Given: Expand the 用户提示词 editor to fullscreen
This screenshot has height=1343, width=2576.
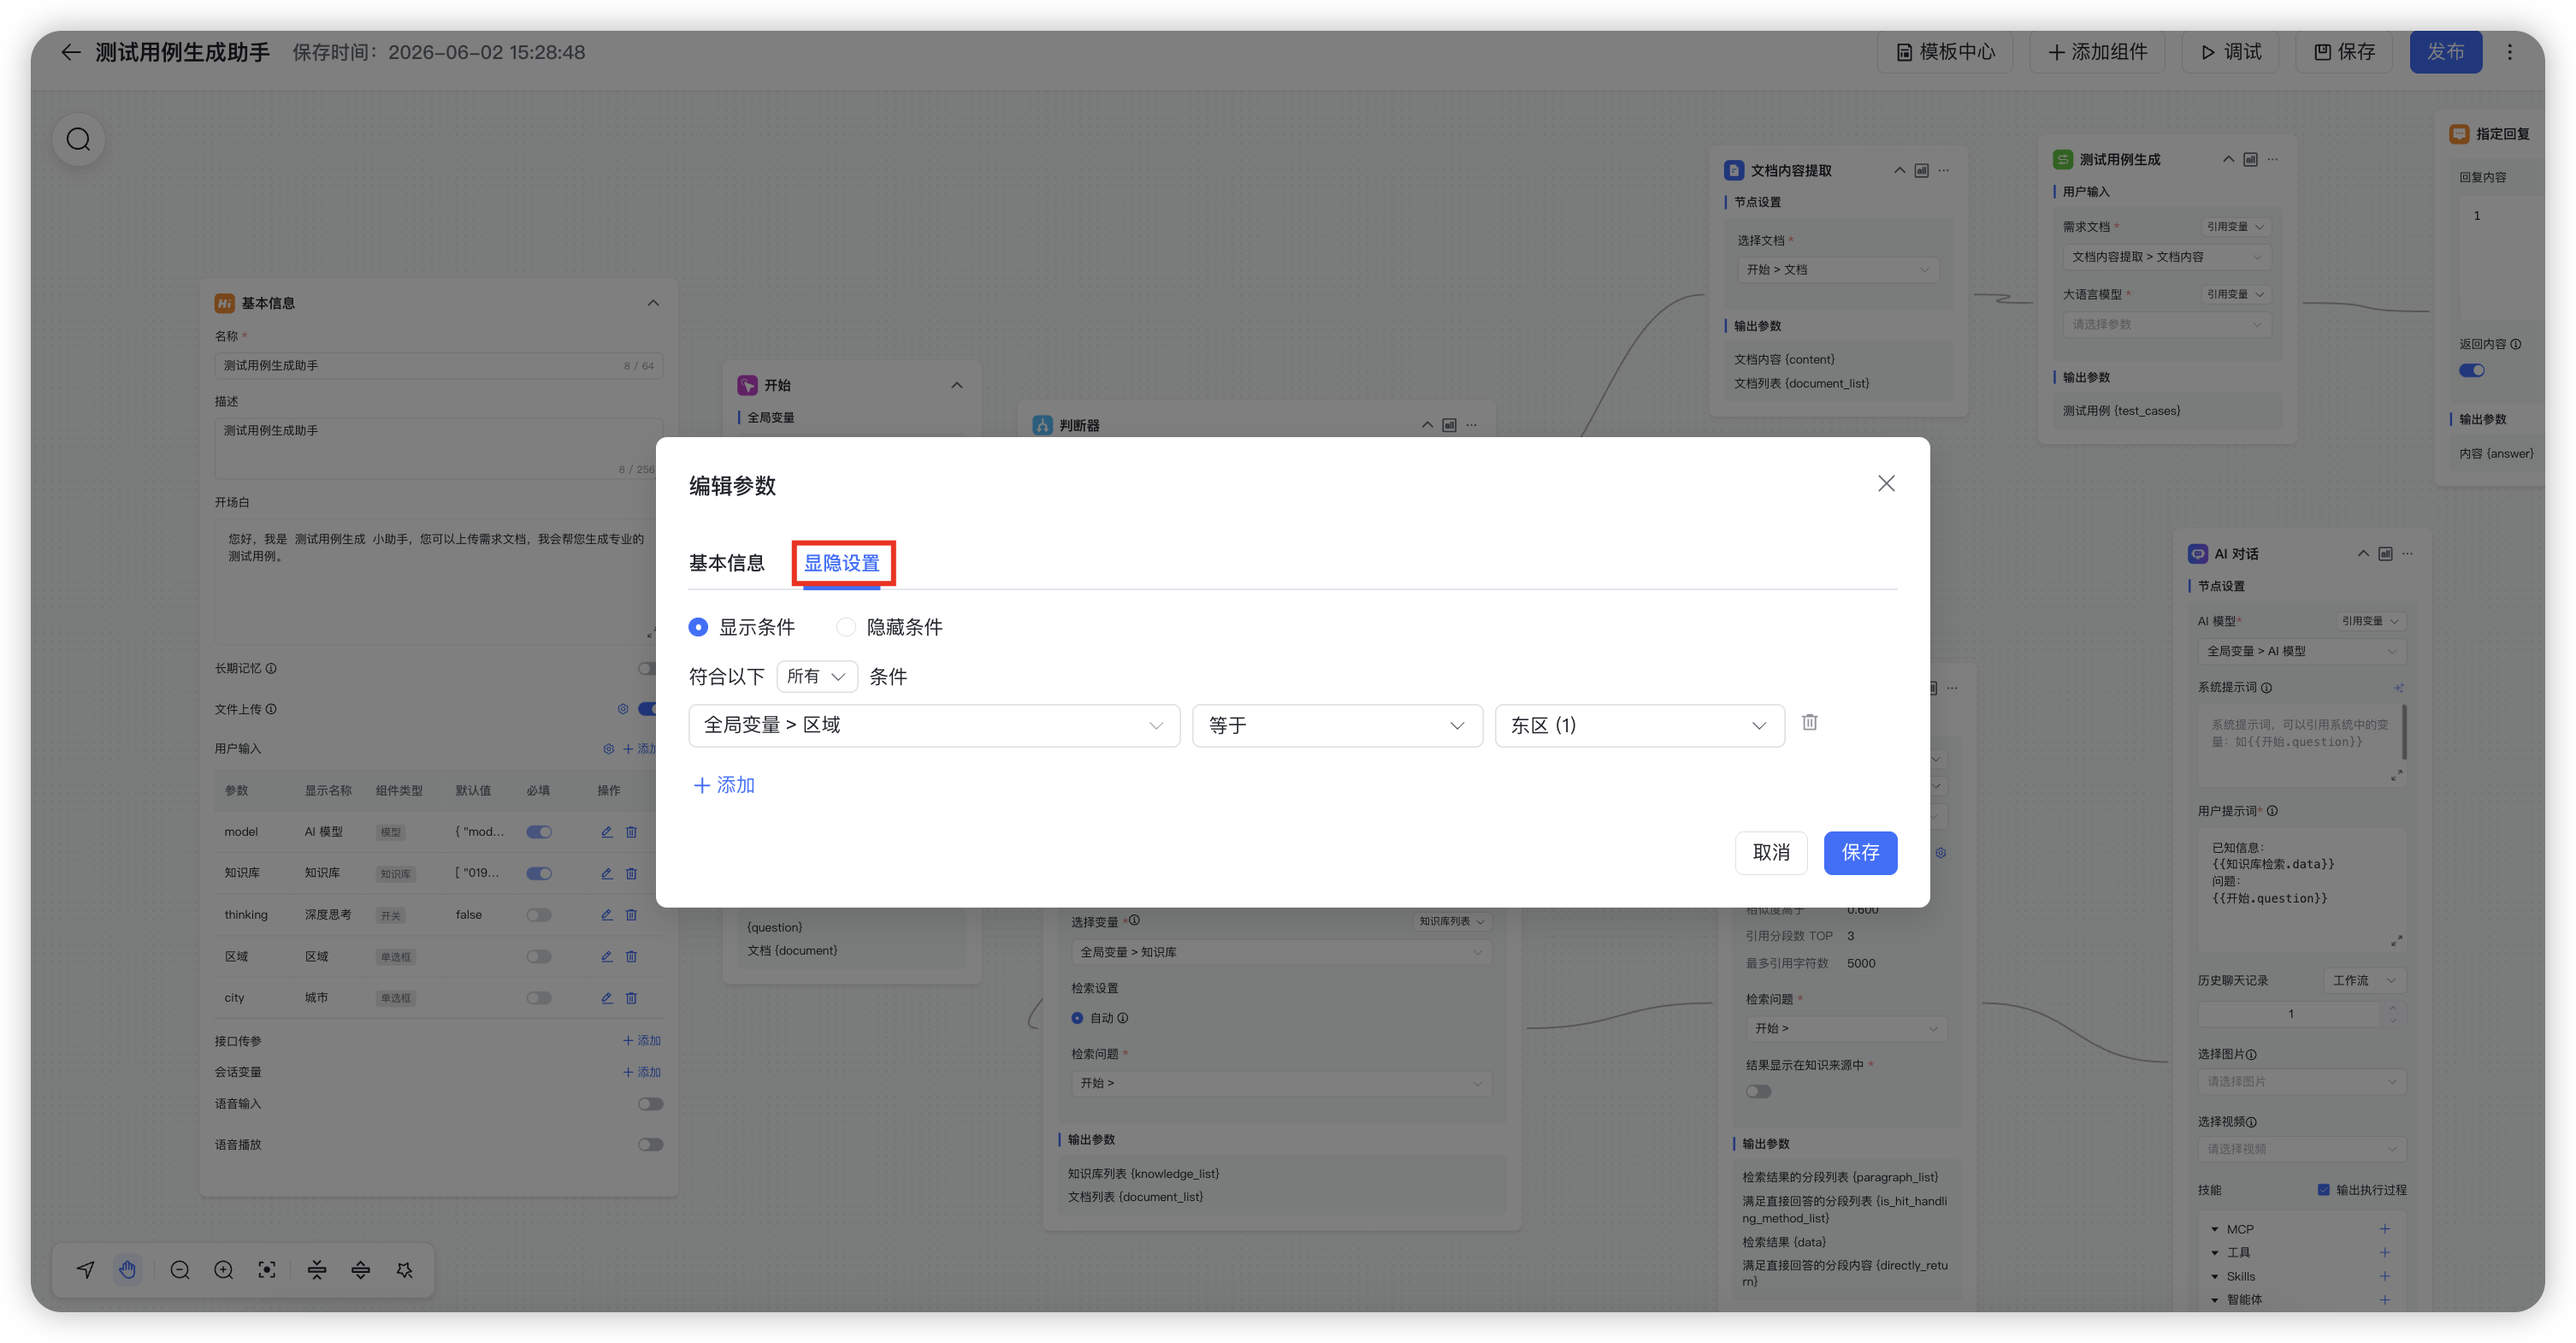Looking at the screenshot, I should coord(2397,941).
